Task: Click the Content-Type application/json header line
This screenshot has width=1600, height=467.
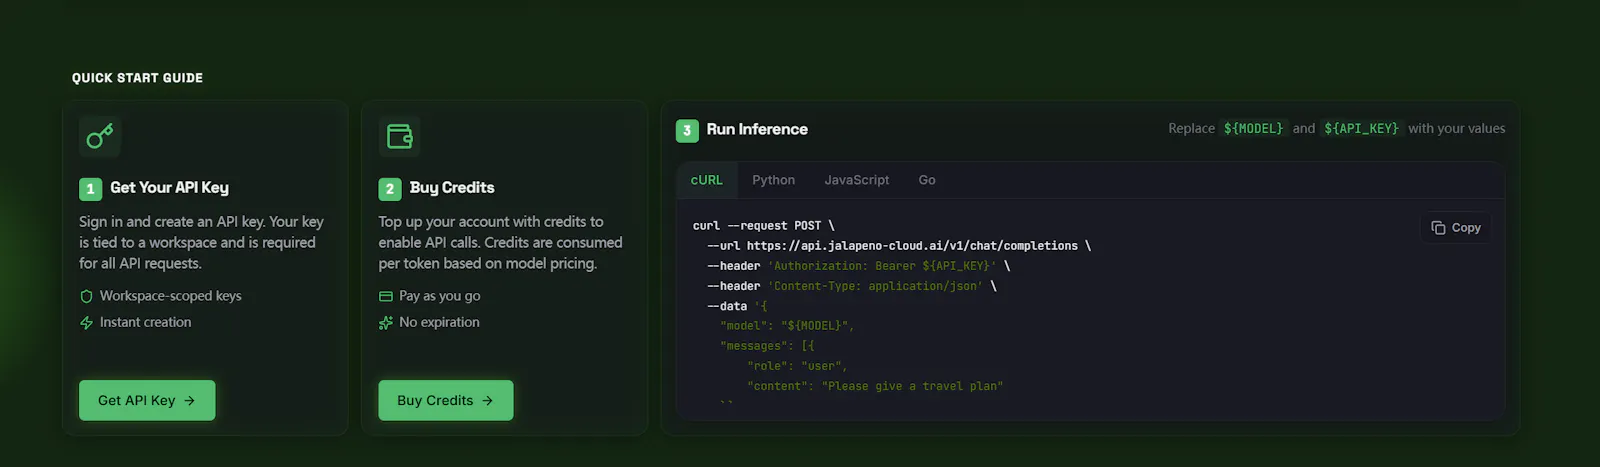Action: point(852,286)
